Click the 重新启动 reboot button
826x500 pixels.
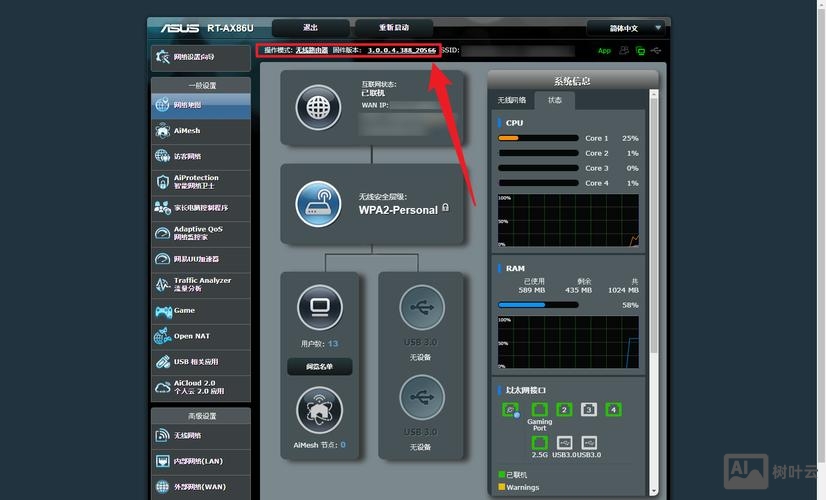click(x=393, y=28)
